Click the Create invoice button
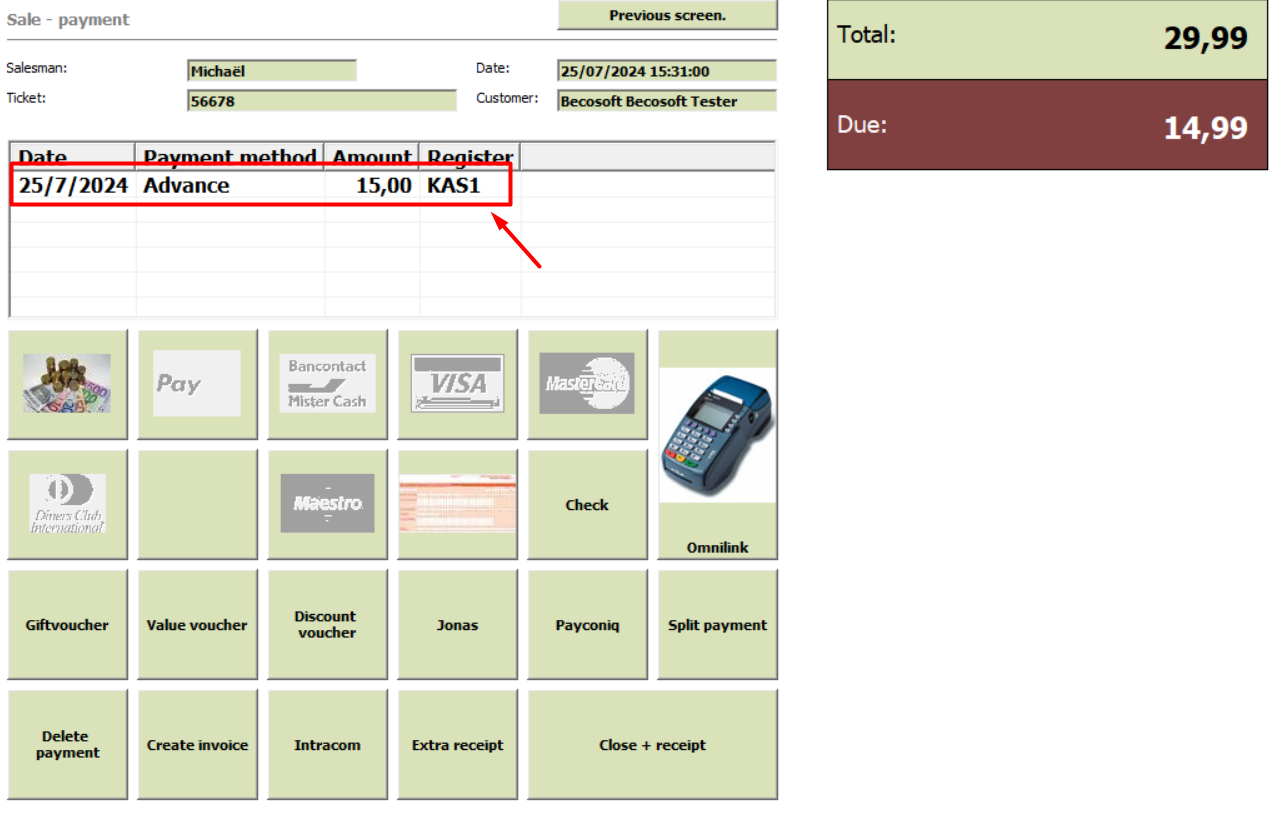Viewport: 1280px width, 825px height. pos(198,744)
